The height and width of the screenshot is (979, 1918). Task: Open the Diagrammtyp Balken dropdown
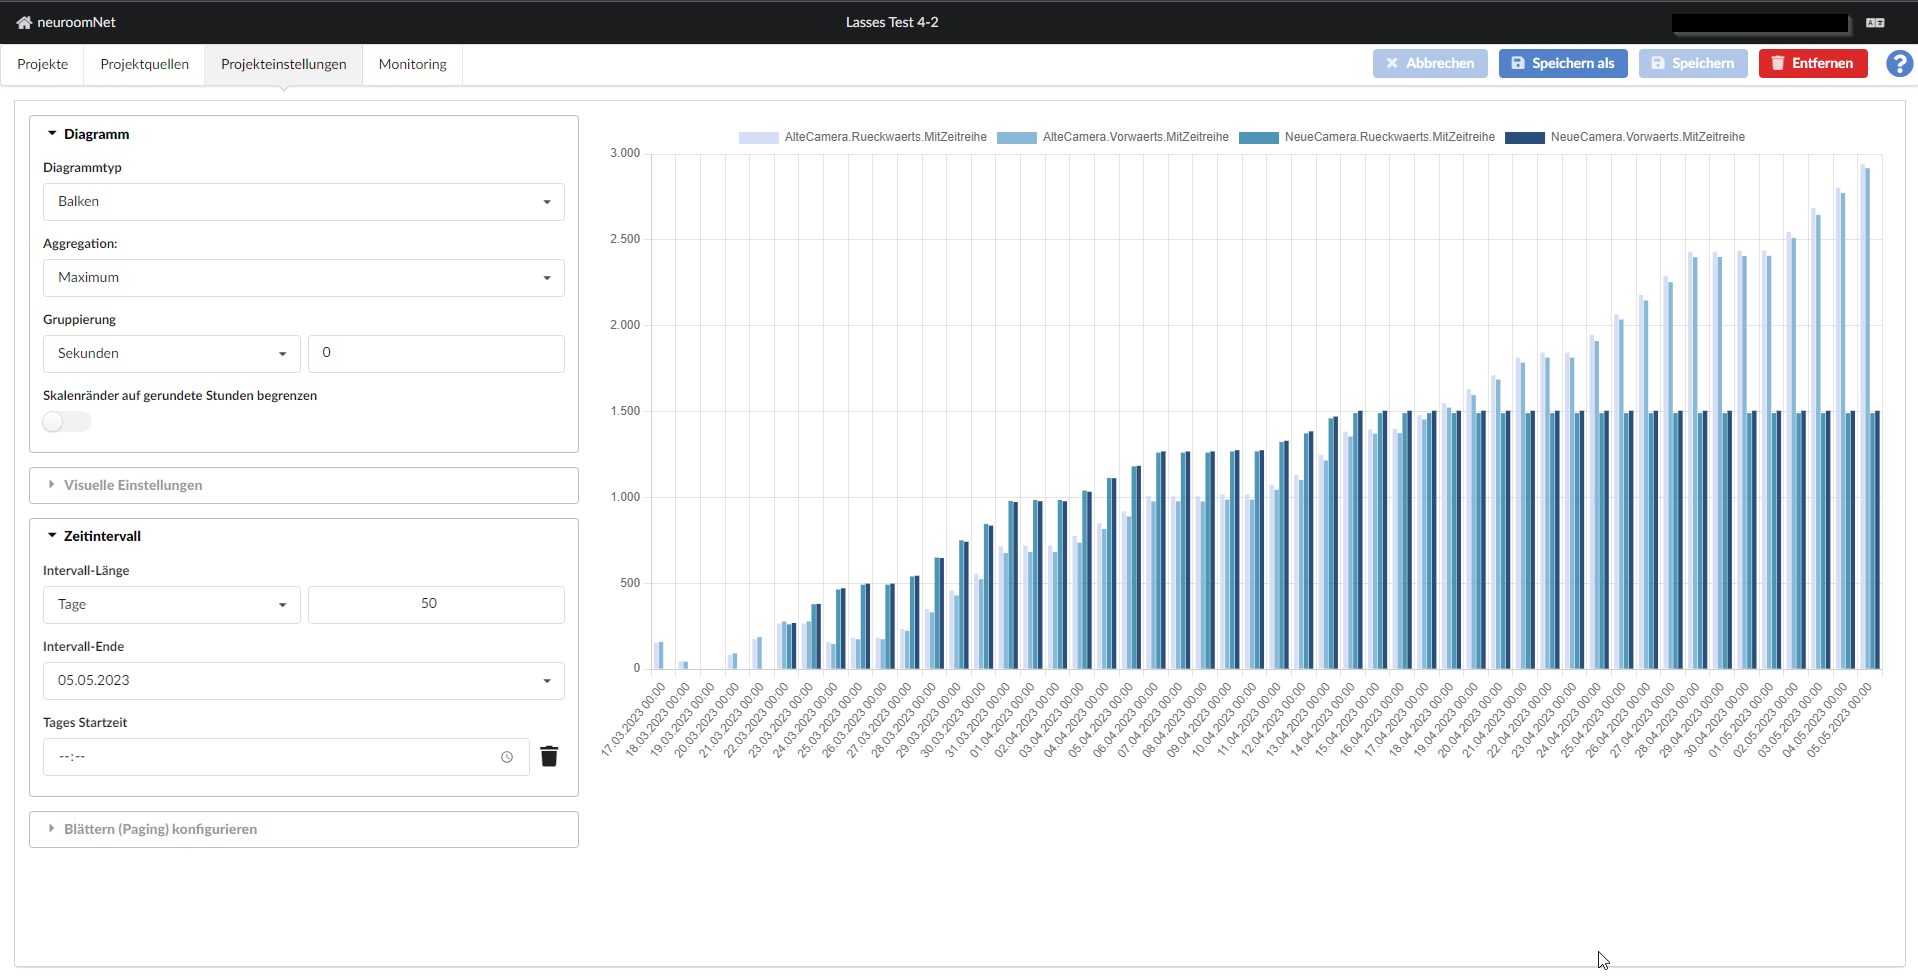tap(304, 202)
